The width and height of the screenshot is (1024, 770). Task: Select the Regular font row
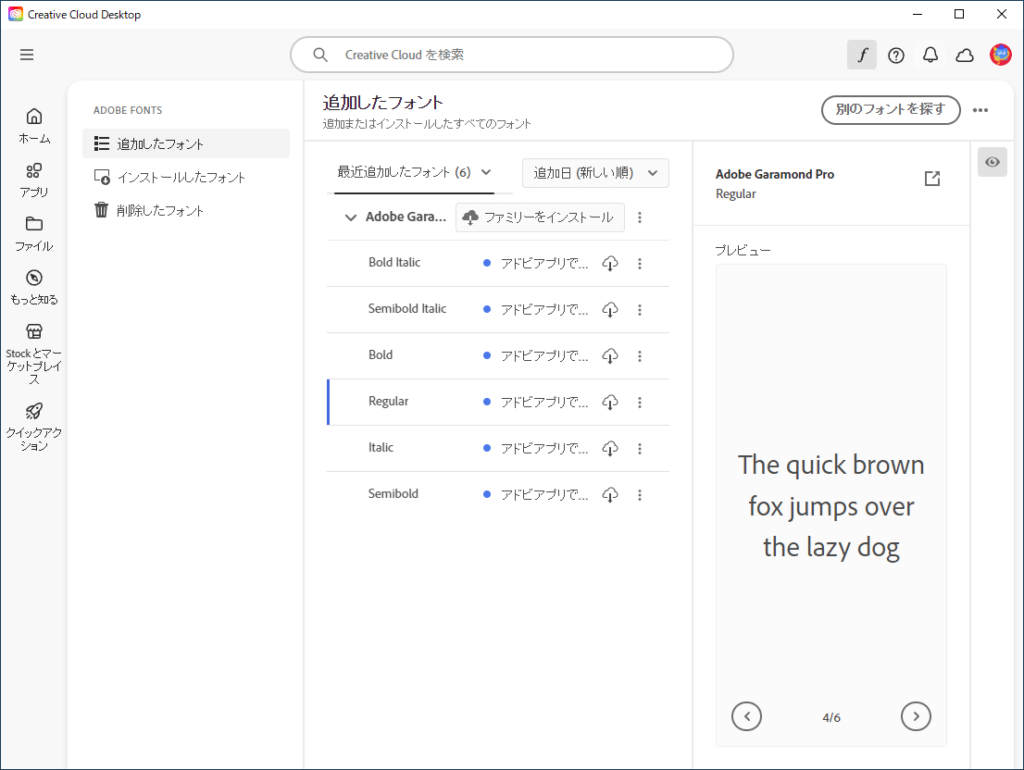(x=498, y=402)
